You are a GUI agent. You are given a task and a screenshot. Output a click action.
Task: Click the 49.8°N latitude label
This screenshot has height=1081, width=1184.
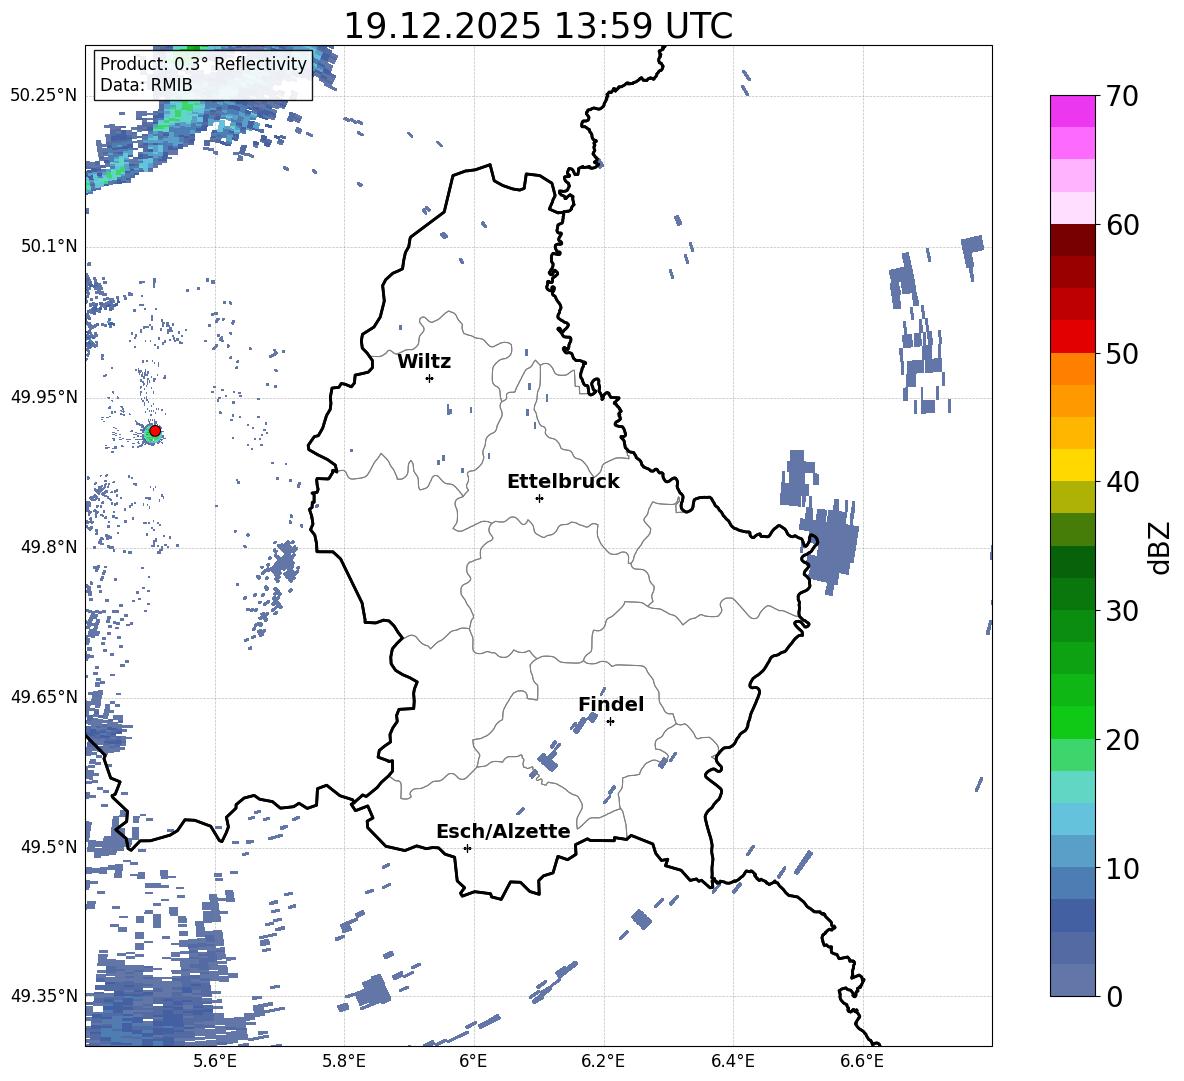point(50,547)
